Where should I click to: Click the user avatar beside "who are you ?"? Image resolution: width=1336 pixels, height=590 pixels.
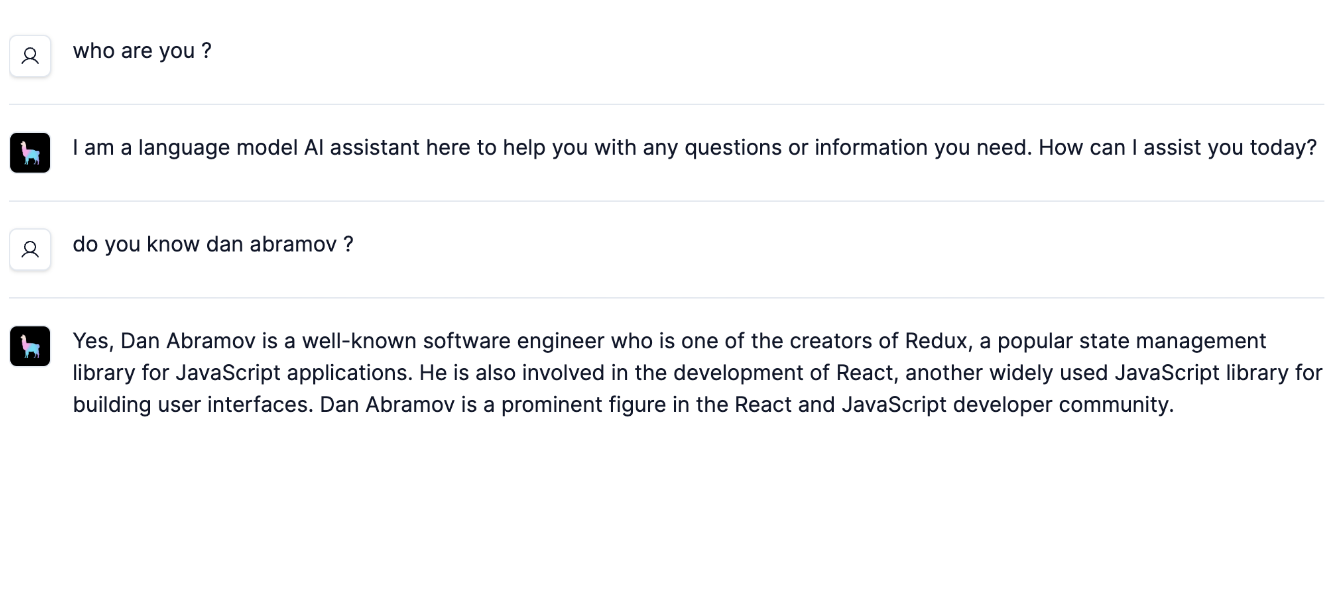[x=30, y=56]
